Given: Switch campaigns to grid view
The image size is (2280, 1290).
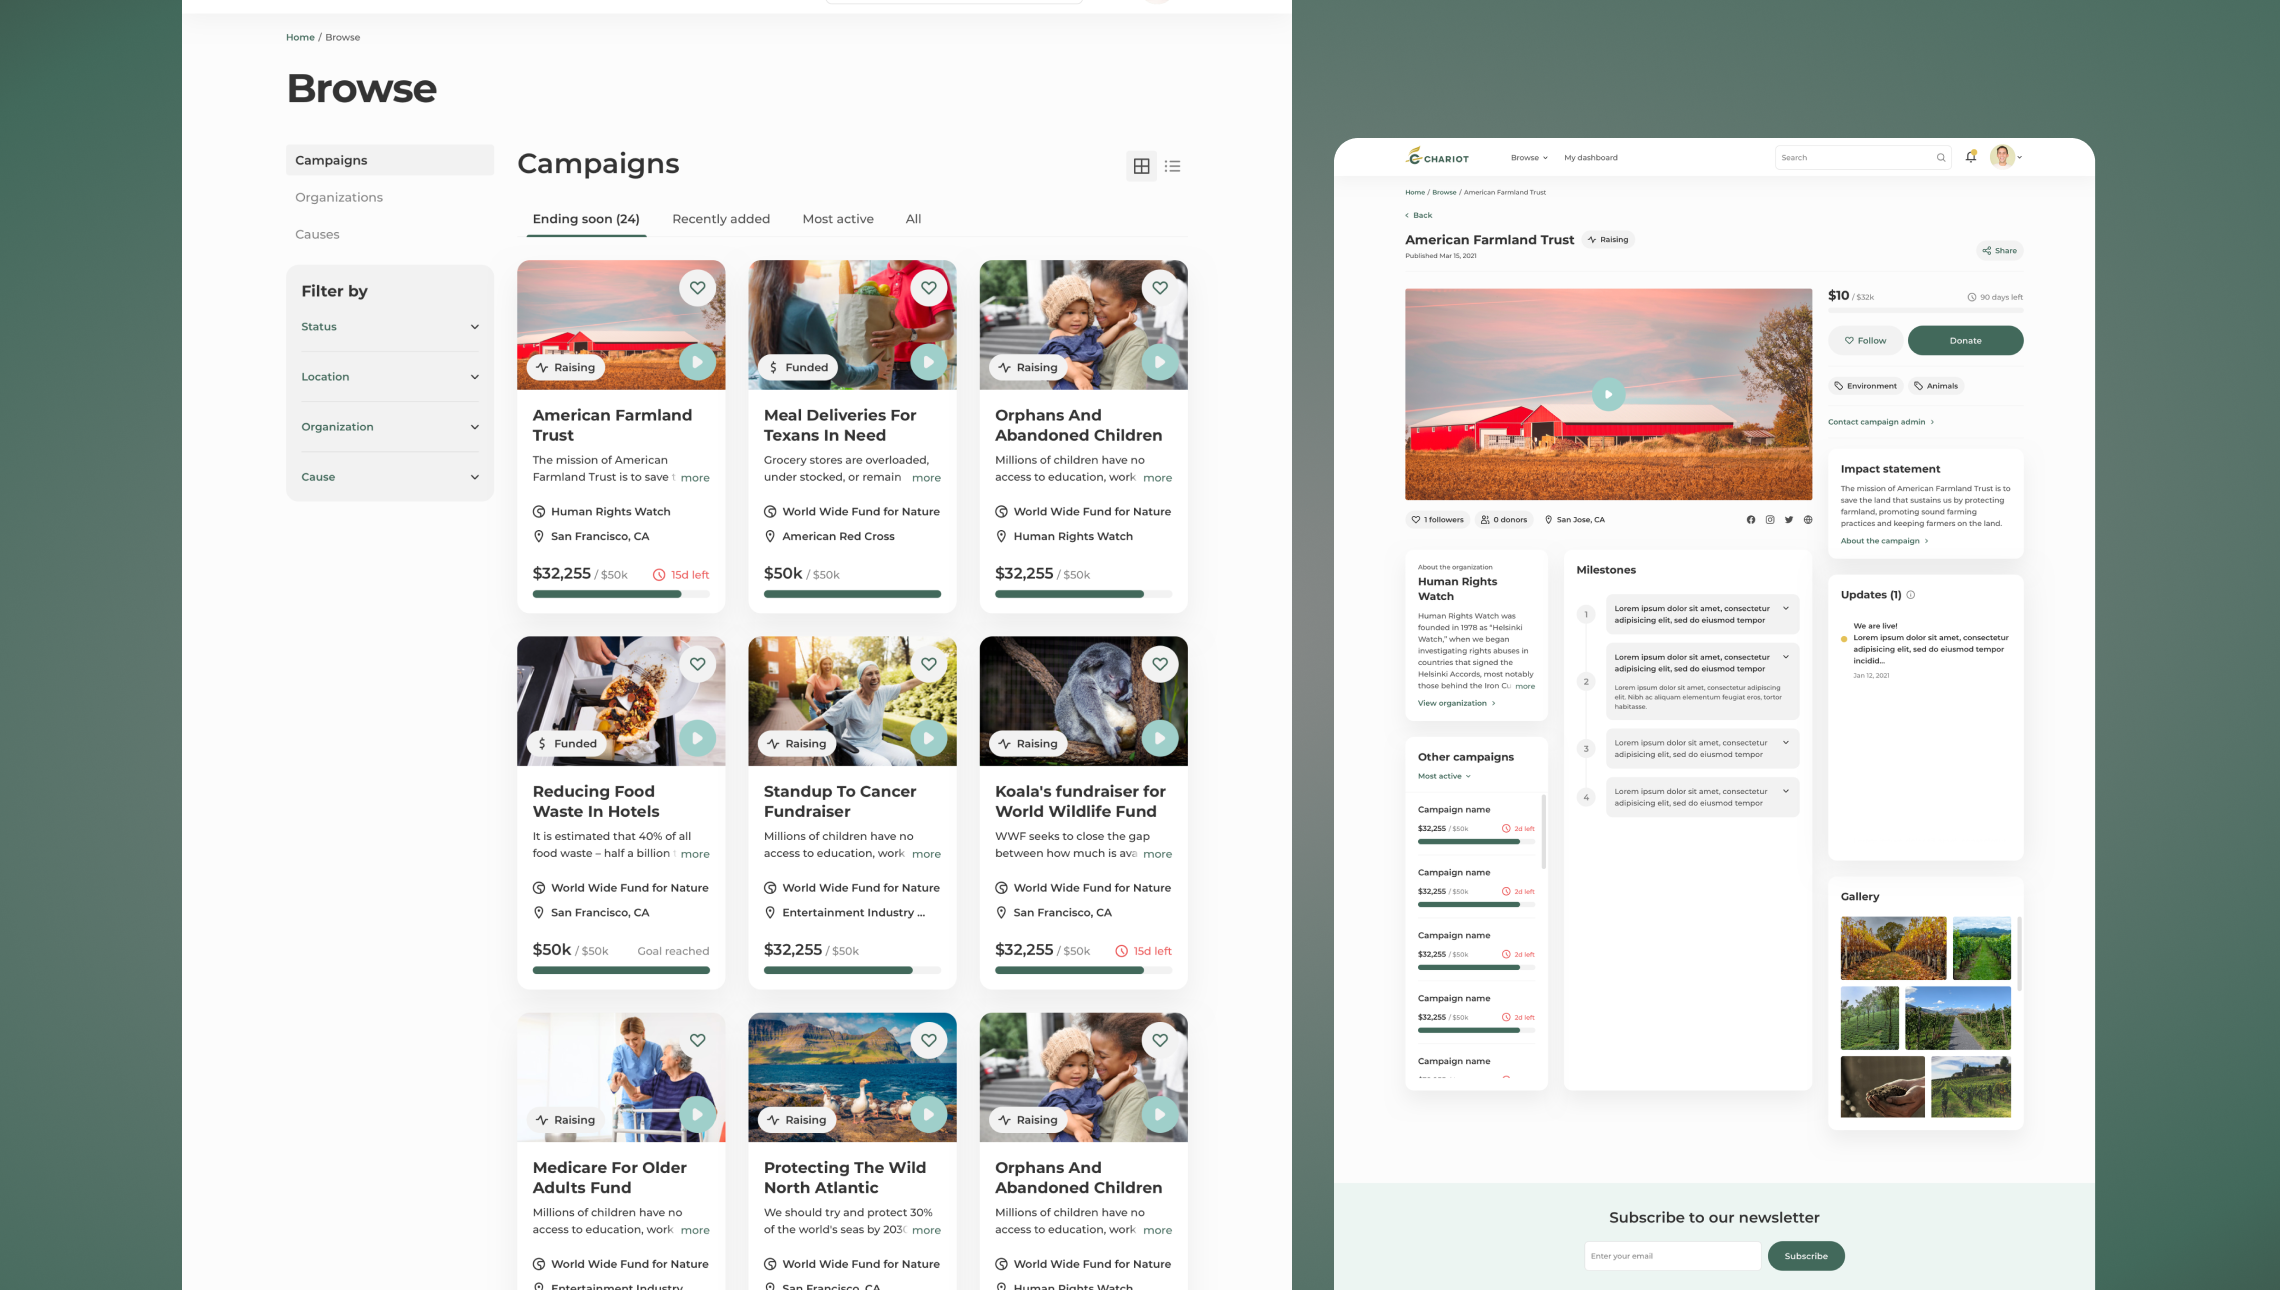Looking at the screenshot, I should (1141, 166).
